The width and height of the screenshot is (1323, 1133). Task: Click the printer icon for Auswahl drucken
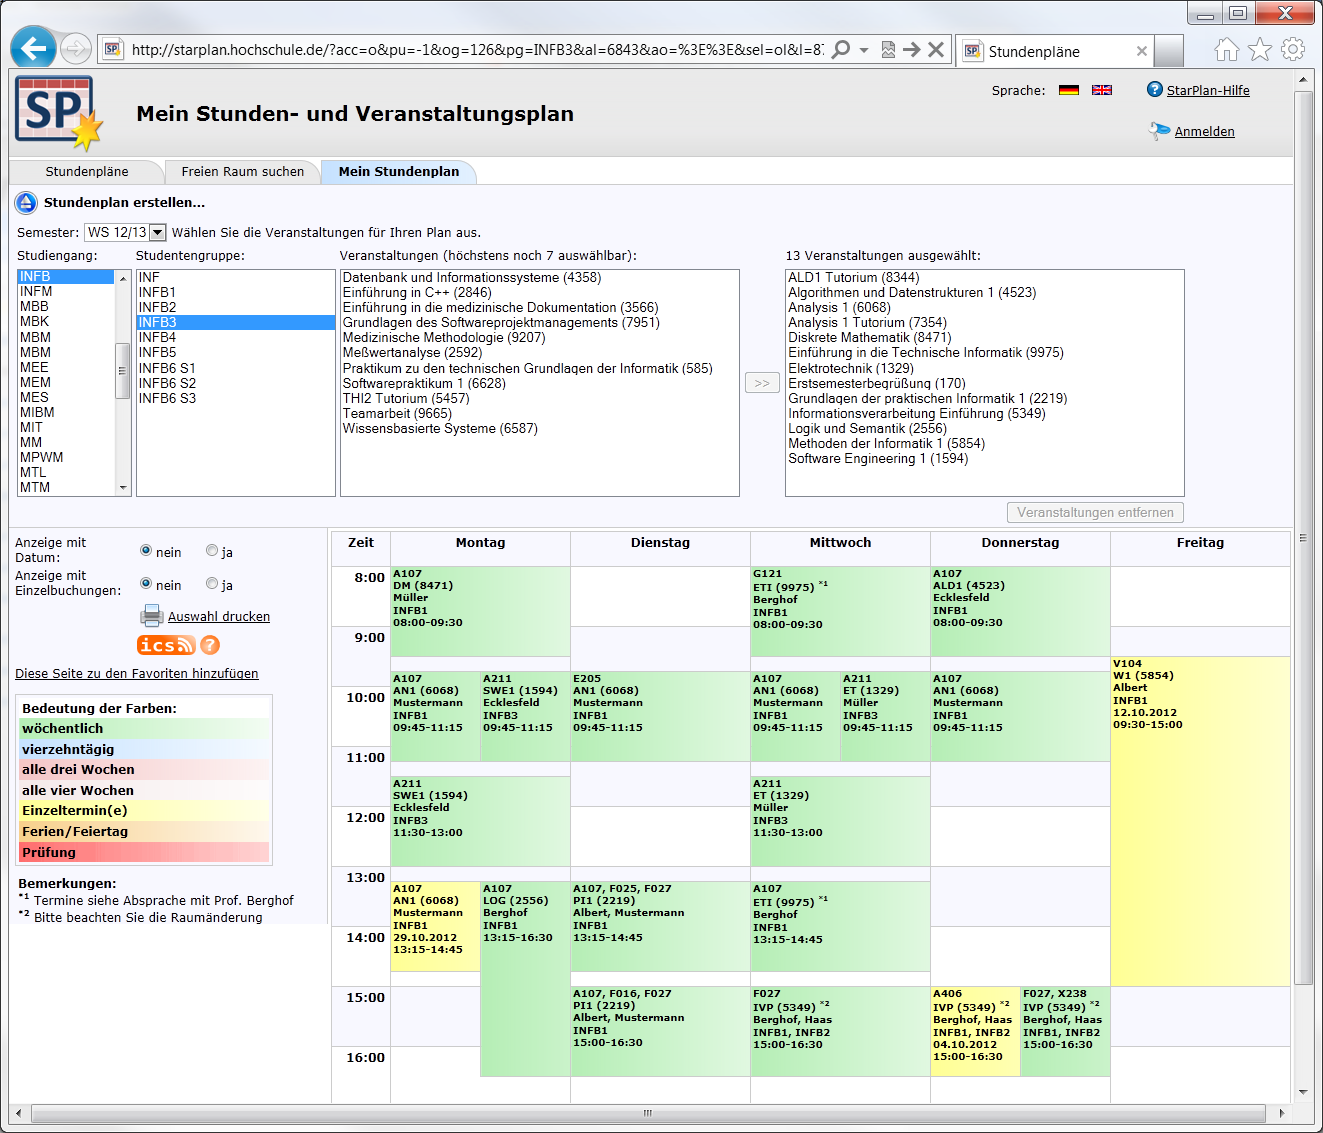151,615
